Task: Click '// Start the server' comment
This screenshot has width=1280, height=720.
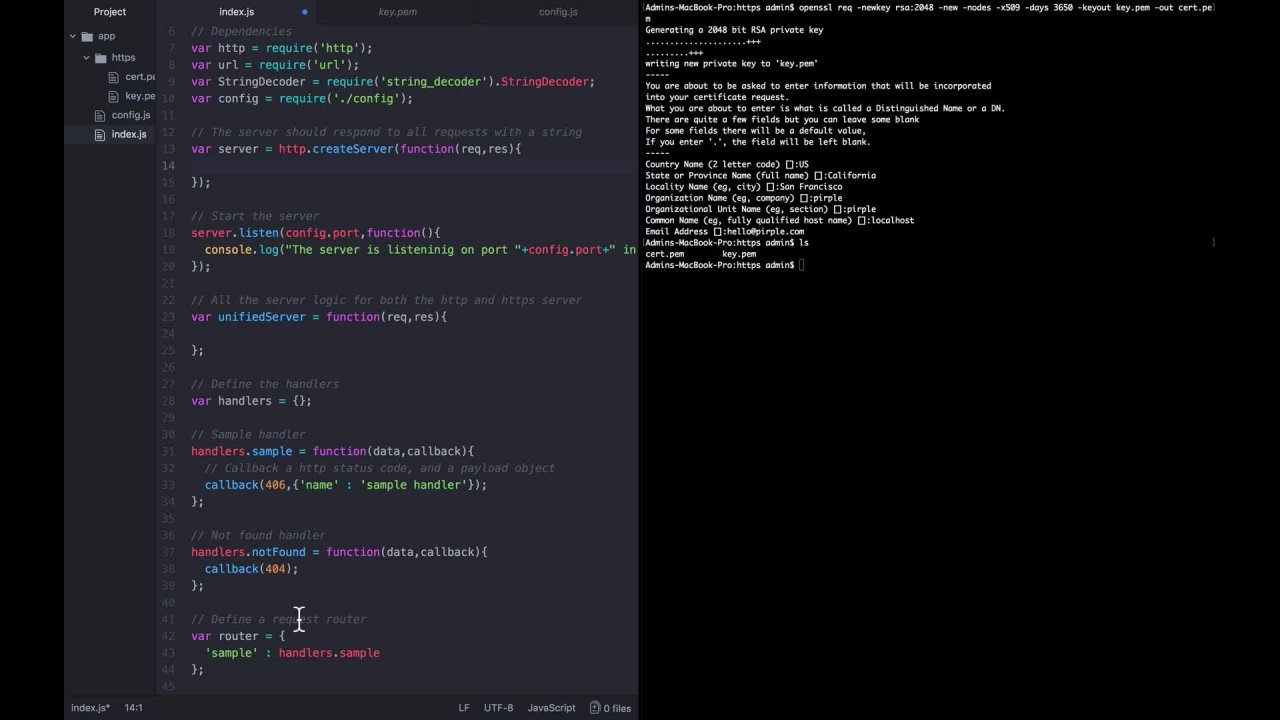Action: 255,216
